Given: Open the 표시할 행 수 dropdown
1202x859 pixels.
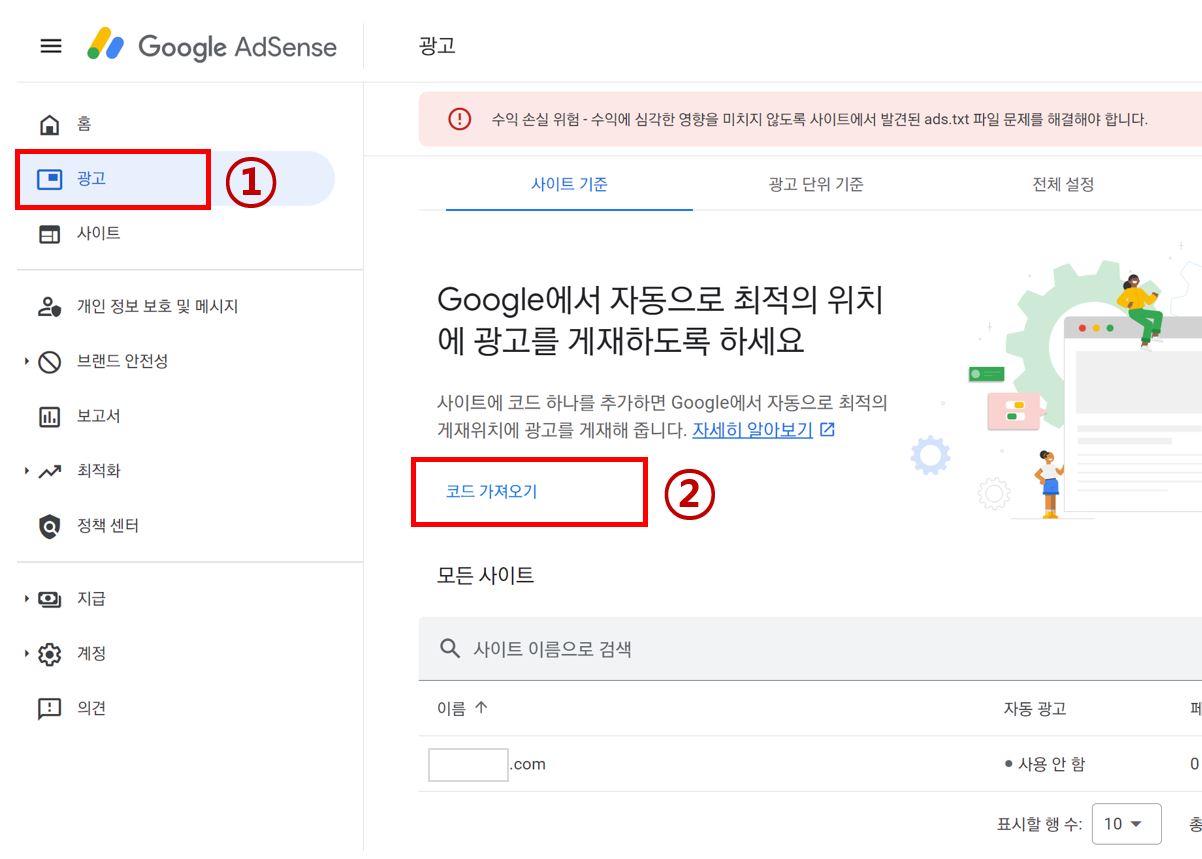Looking at the screenshot, I should pyautogui.click(x=1129, y=822).
